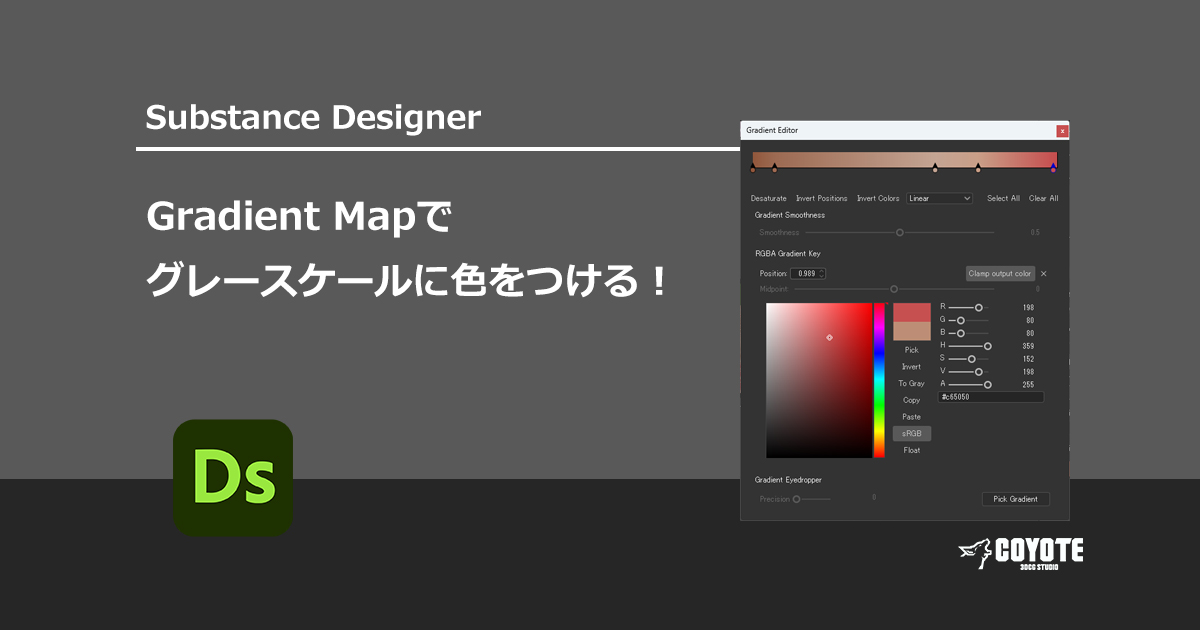Image resolution: width=1200 pixels, height=630 pixels.
Task: Click Invert Colors option
Action: (x=878, y=198)
